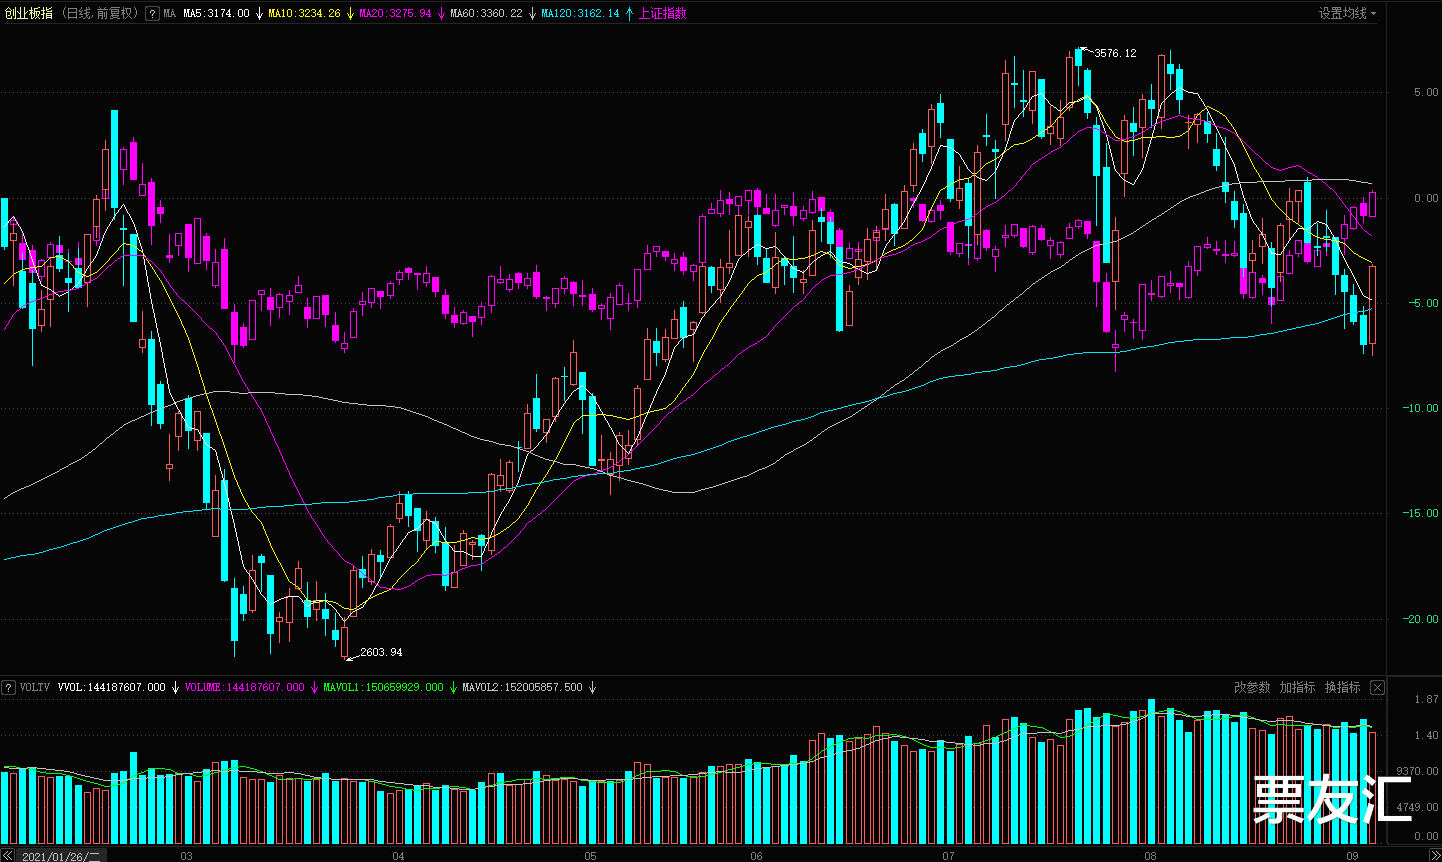Click the 09 month label on time axis
Viewport: 1442px width, 862px height.
click(1352, 856)
